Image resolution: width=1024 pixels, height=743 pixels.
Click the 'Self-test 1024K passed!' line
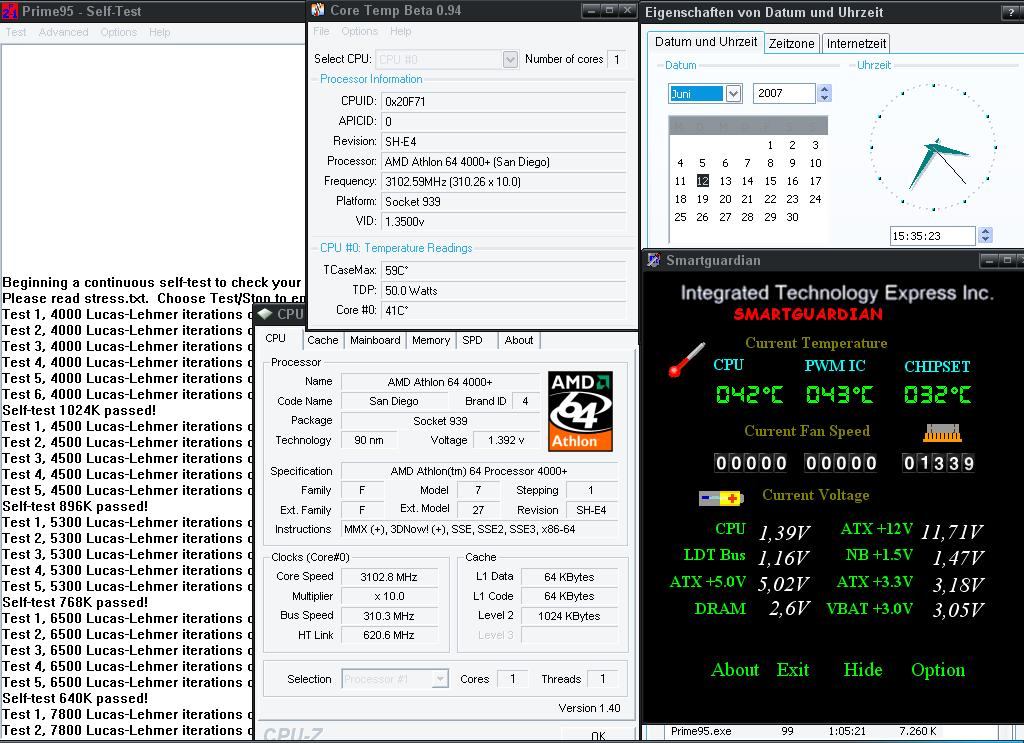pyautogui.click(x=79, y=410)
